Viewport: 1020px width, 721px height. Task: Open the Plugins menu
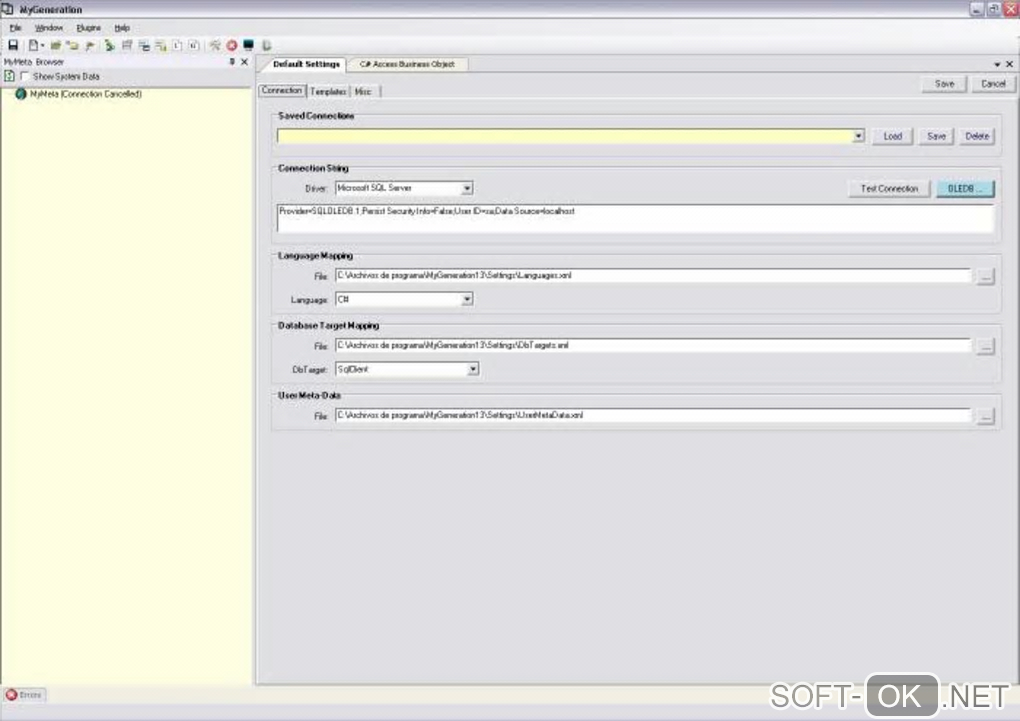(x=88, y=28)
